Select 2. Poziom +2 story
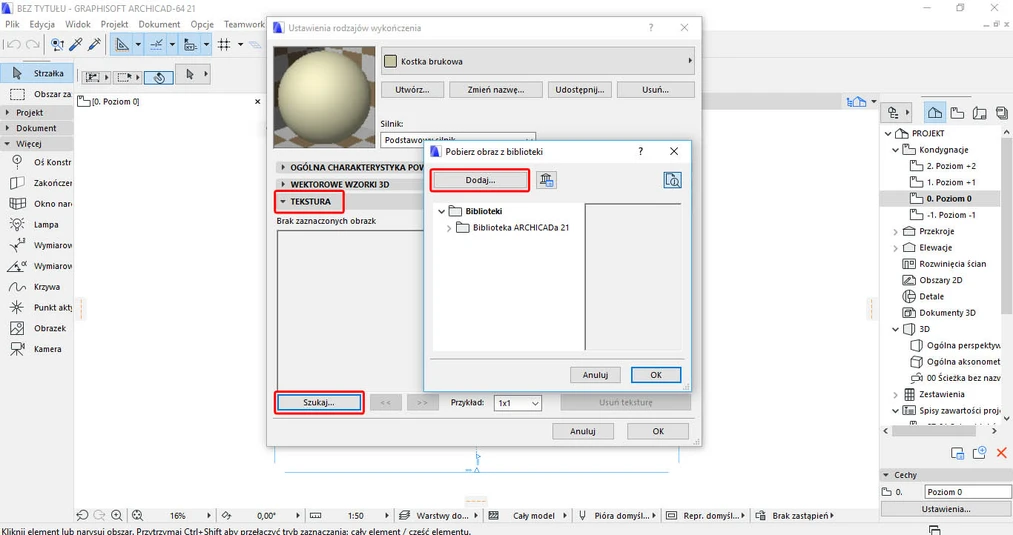This screenshot has height=535, width=1013. 951,166
